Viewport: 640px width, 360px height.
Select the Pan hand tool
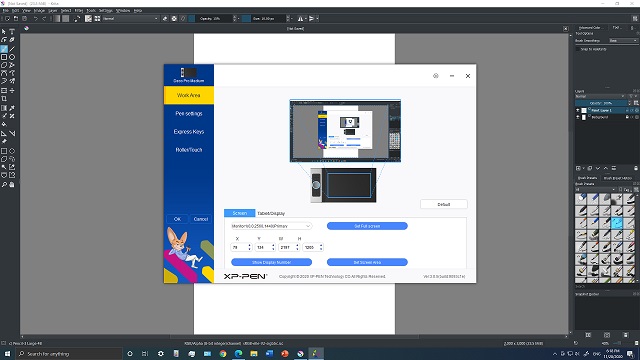[12, 184]
